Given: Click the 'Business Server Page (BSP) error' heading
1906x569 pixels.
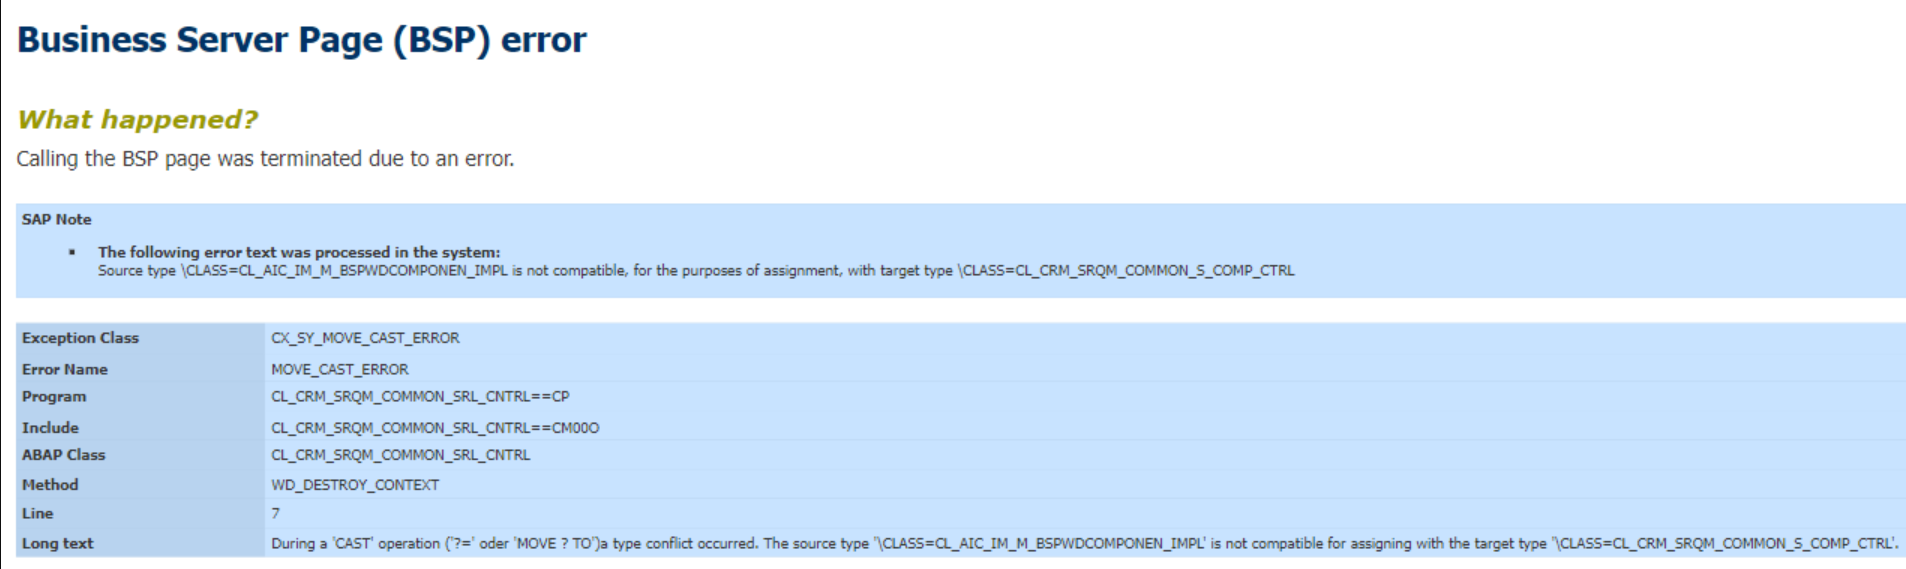Looking at the screenshot, I should pyautogui.click(x=301, y=41).
